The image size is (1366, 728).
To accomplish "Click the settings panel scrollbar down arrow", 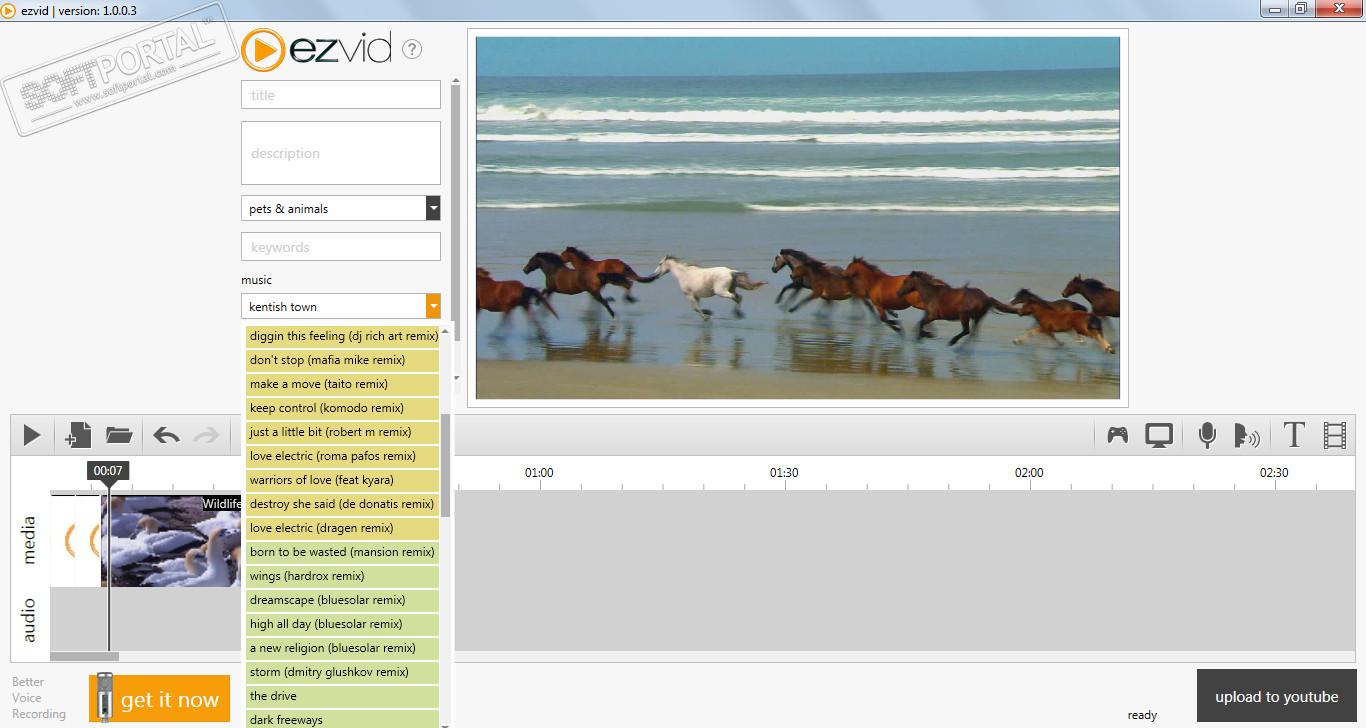I will (x=456, y=378).
